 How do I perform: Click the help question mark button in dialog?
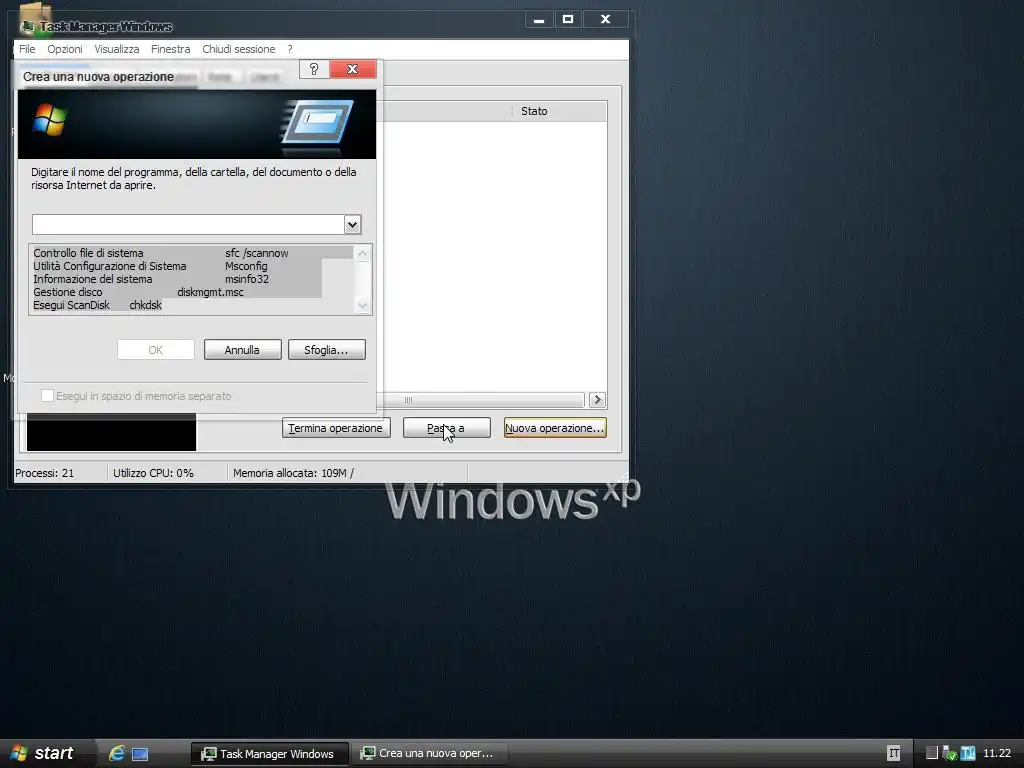click(x=314, y=69)
